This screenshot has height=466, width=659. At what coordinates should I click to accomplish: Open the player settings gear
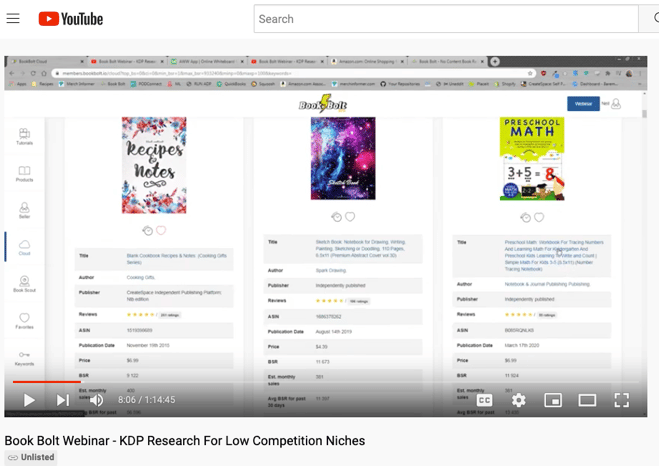click(519, 400)
